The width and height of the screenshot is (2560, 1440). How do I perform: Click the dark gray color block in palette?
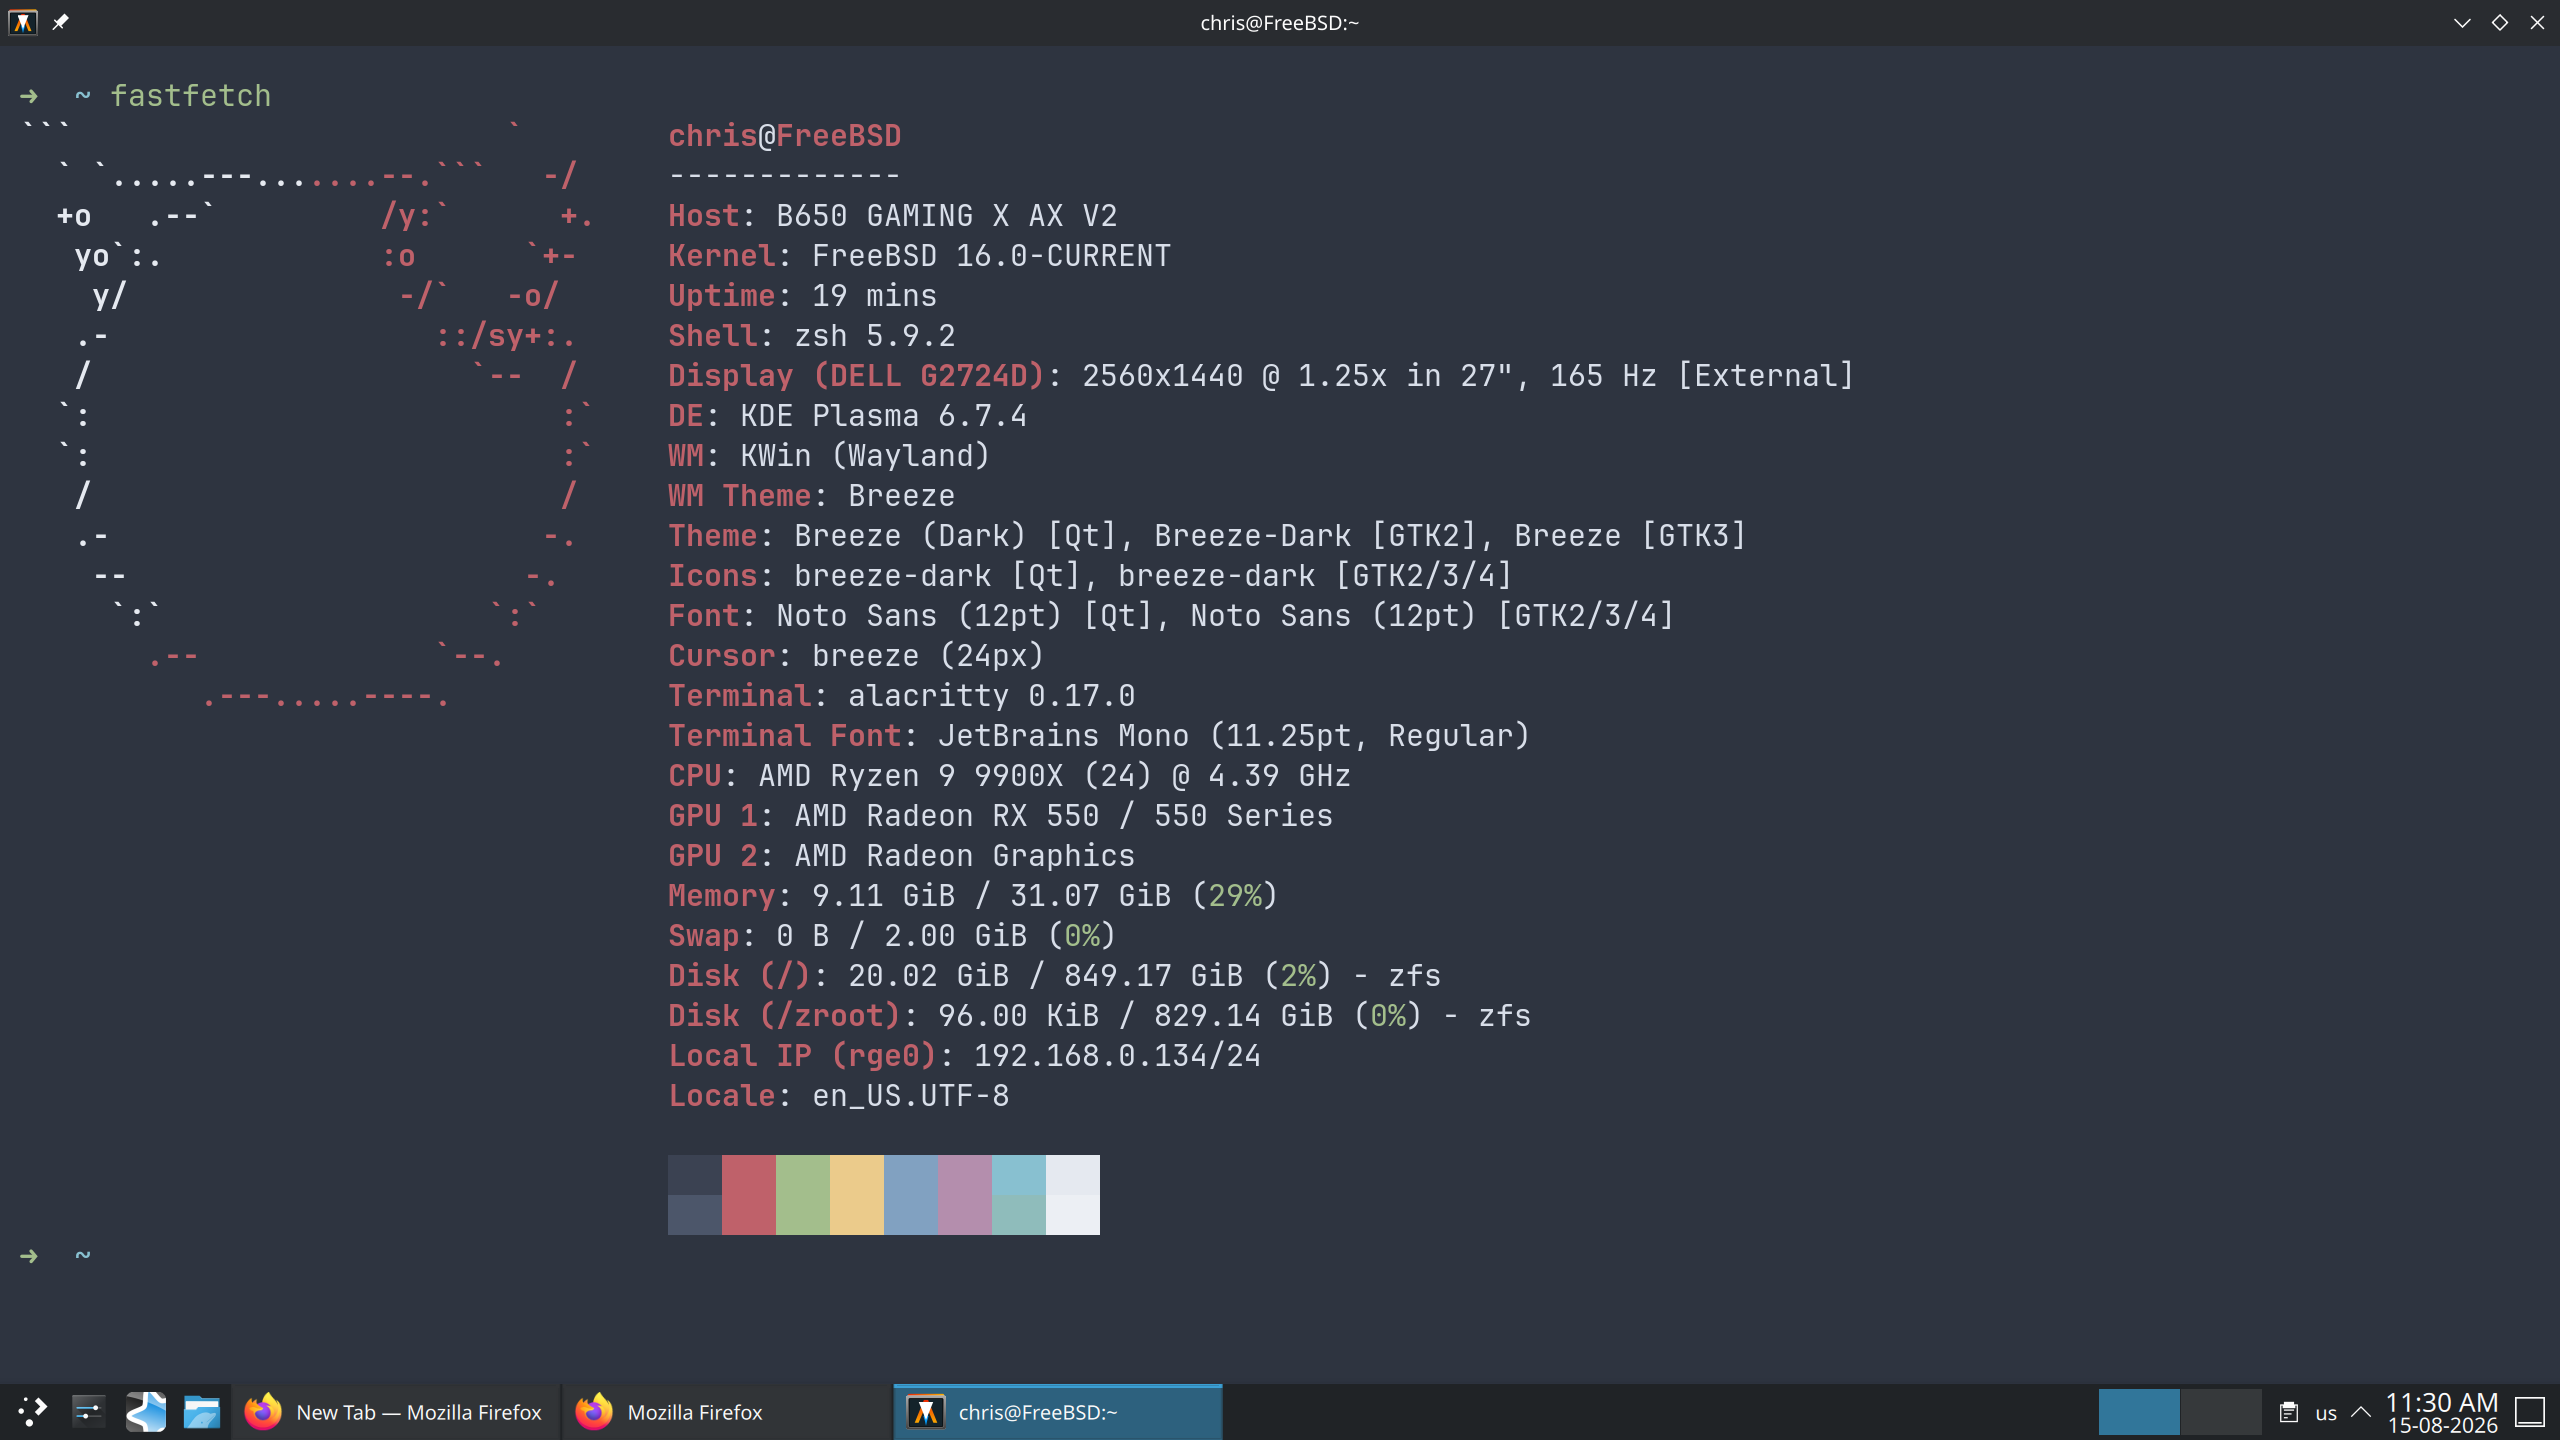pos(695,1195)
